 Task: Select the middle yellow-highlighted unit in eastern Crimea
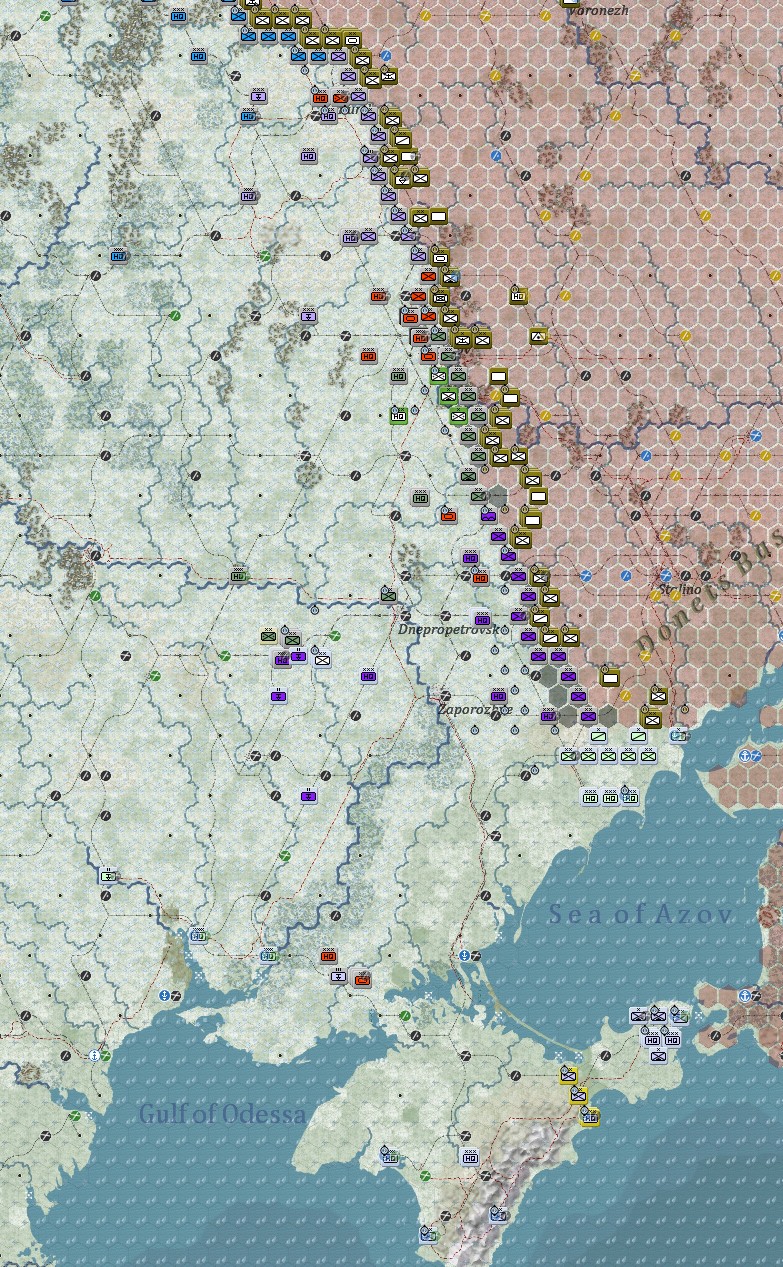(x=578, y=1095)
